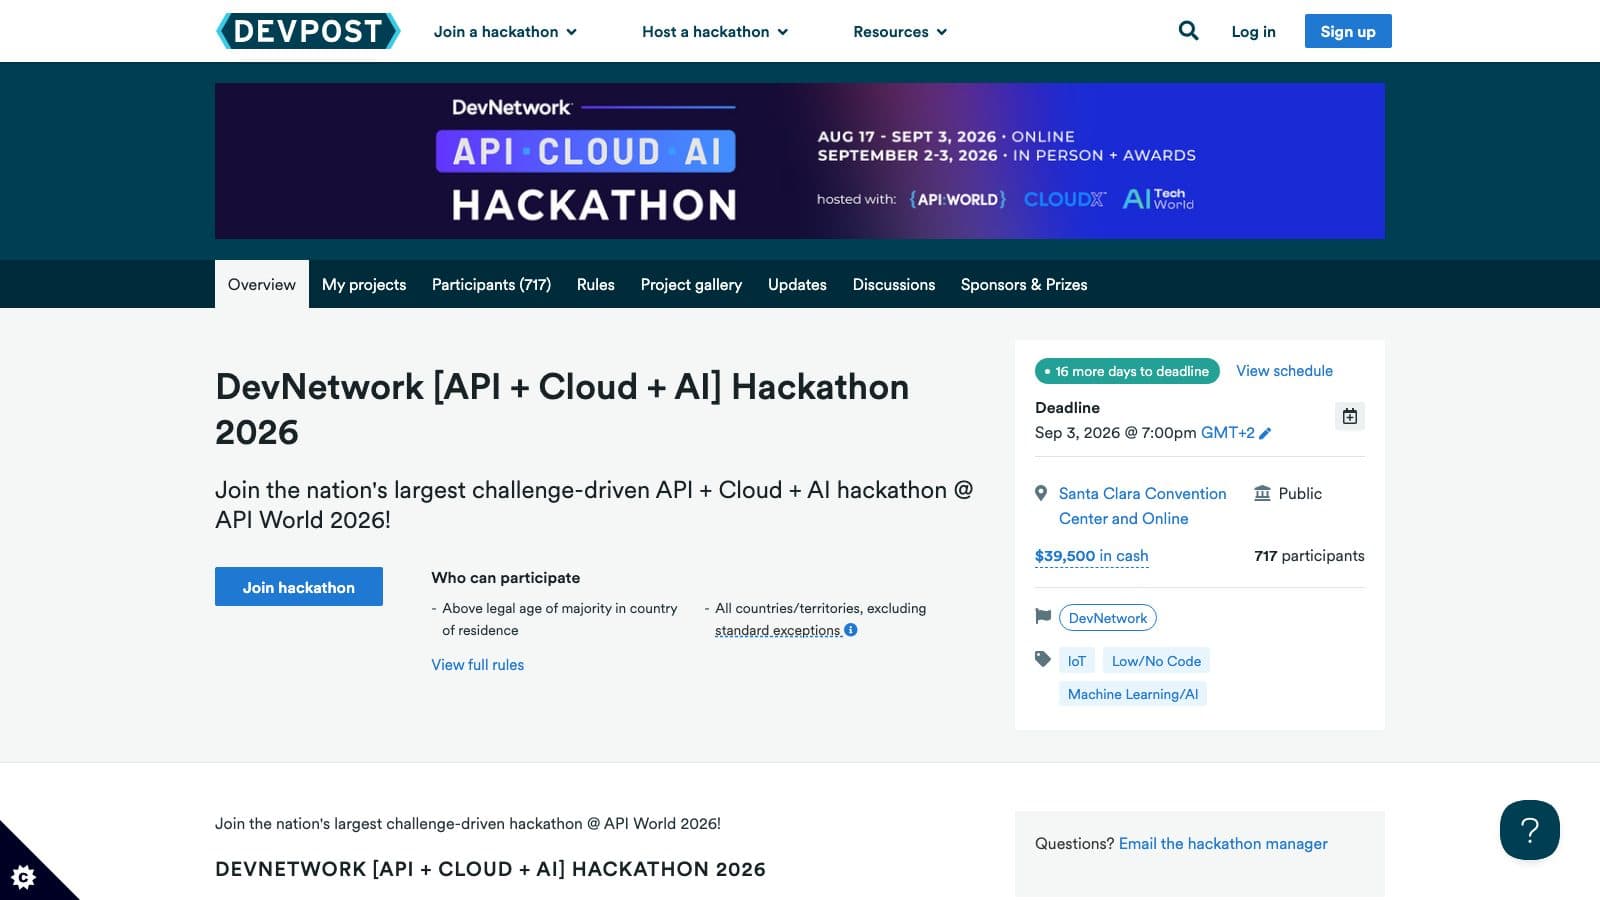Click the tag icon beside IoT
The width and height of the screenshot is (1600, 900).
click(1043, 659)
